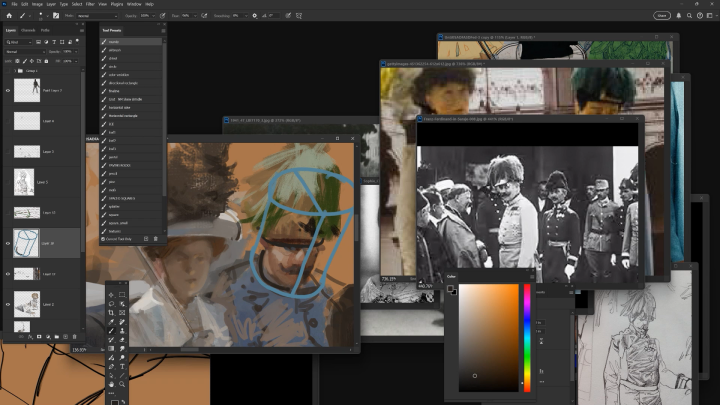Hide the selected blue cylinder sketch layer
This screenshot has height=405, width=720.
(8, 243)
